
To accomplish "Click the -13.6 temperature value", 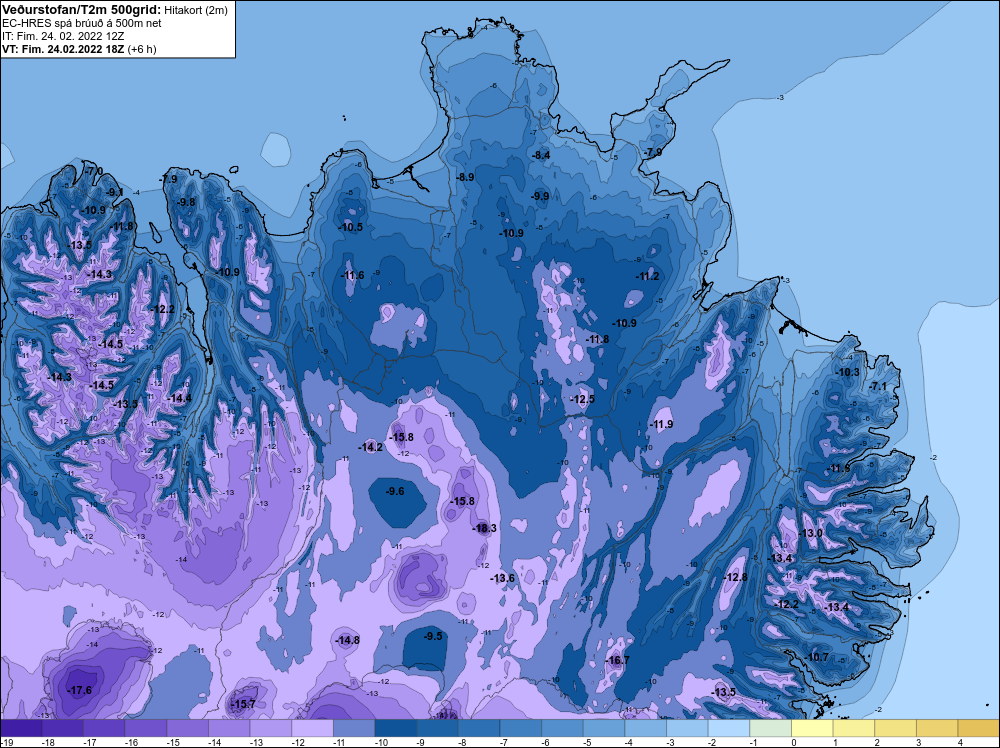I will pos(502,578).
